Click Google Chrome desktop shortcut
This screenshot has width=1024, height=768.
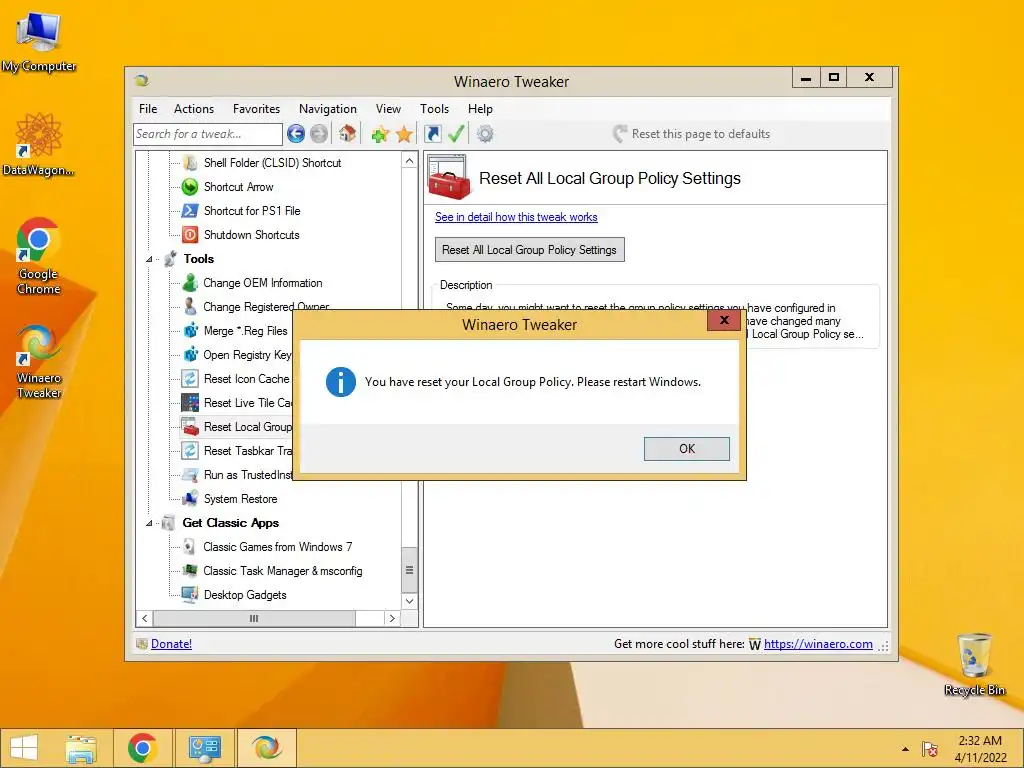[x=39, y=256]
